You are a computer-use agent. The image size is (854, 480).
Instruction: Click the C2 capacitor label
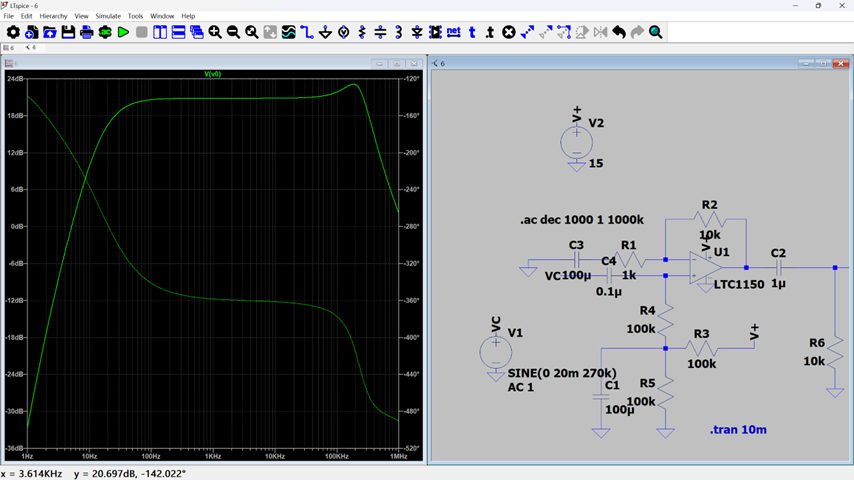pyautogui.click(x=778, y=253)
